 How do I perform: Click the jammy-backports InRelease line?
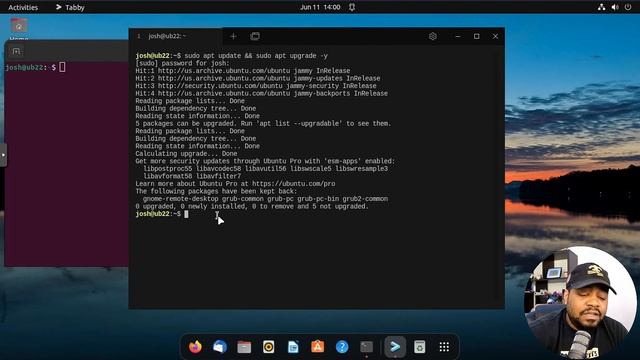point(262,93)
